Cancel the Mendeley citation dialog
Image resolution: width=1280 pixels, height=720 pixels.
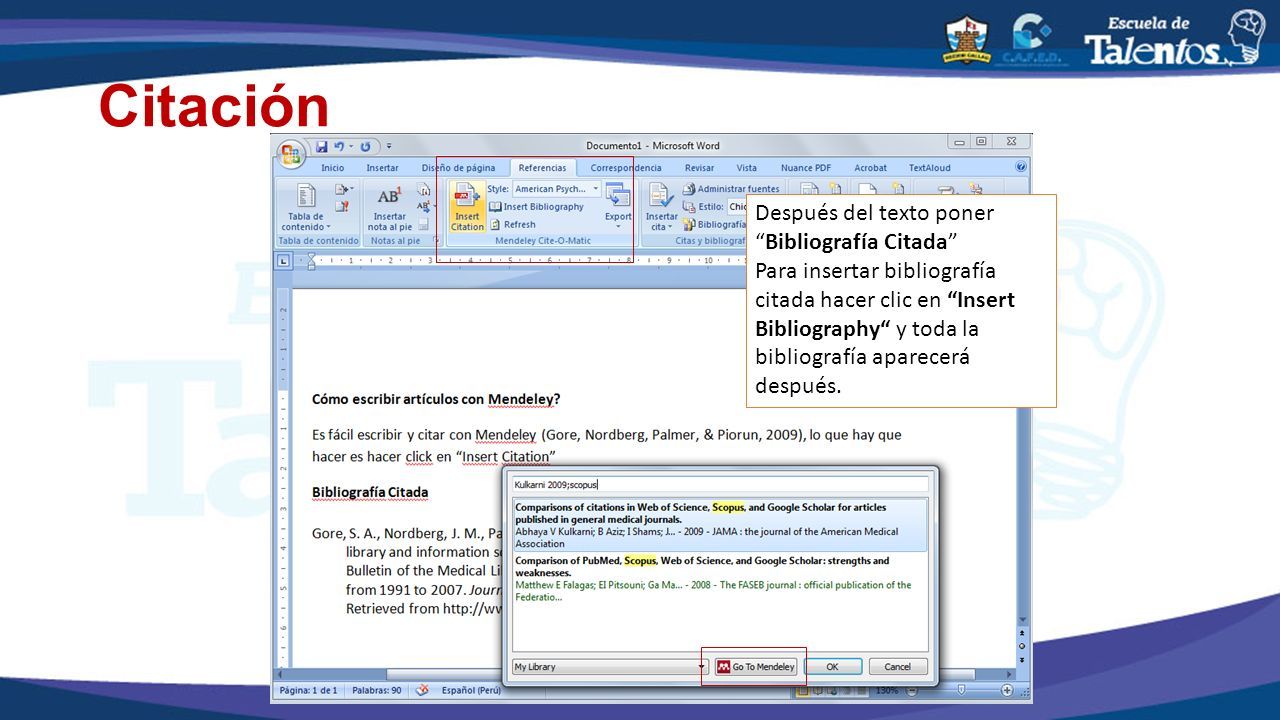click(x=897, y=667)
